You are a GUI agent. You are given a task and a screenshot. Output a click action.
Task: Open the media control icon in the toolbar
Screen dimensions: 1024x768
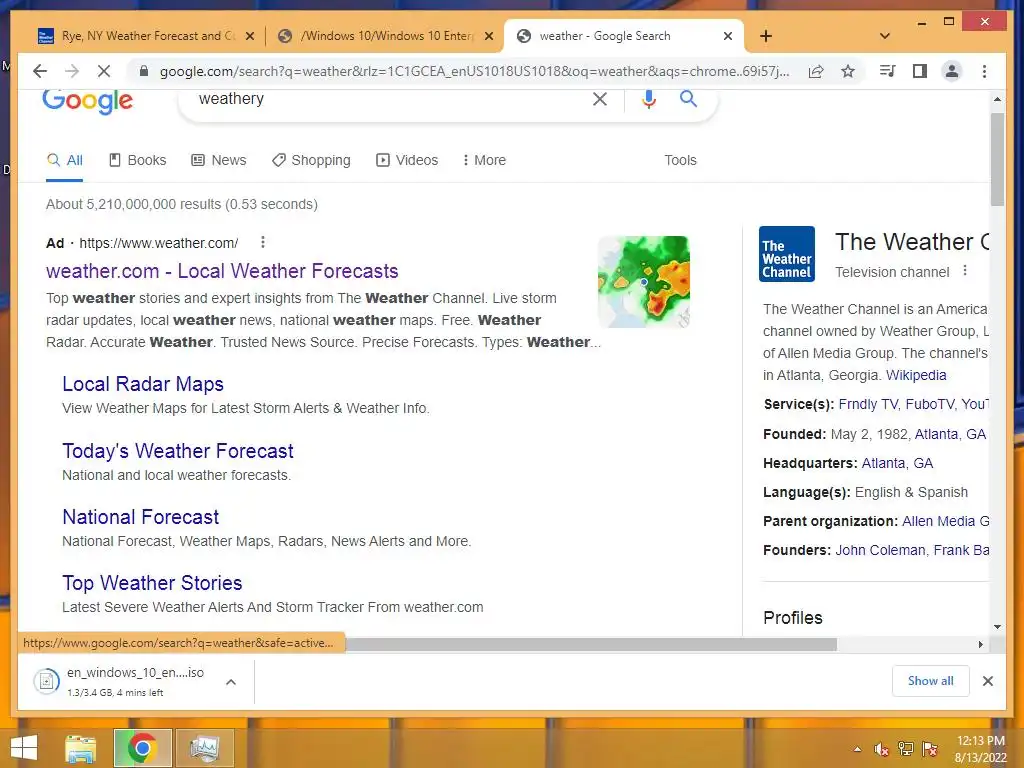[x=888, y=71]
